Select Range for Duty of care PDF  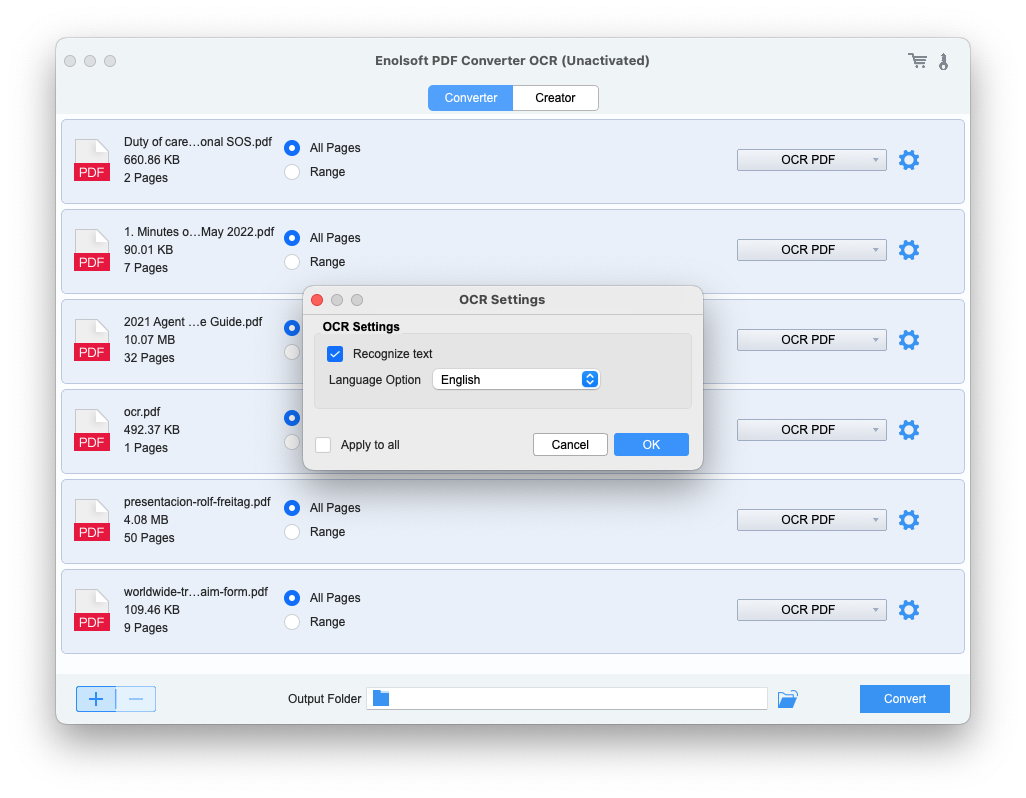tap(292, 172)
